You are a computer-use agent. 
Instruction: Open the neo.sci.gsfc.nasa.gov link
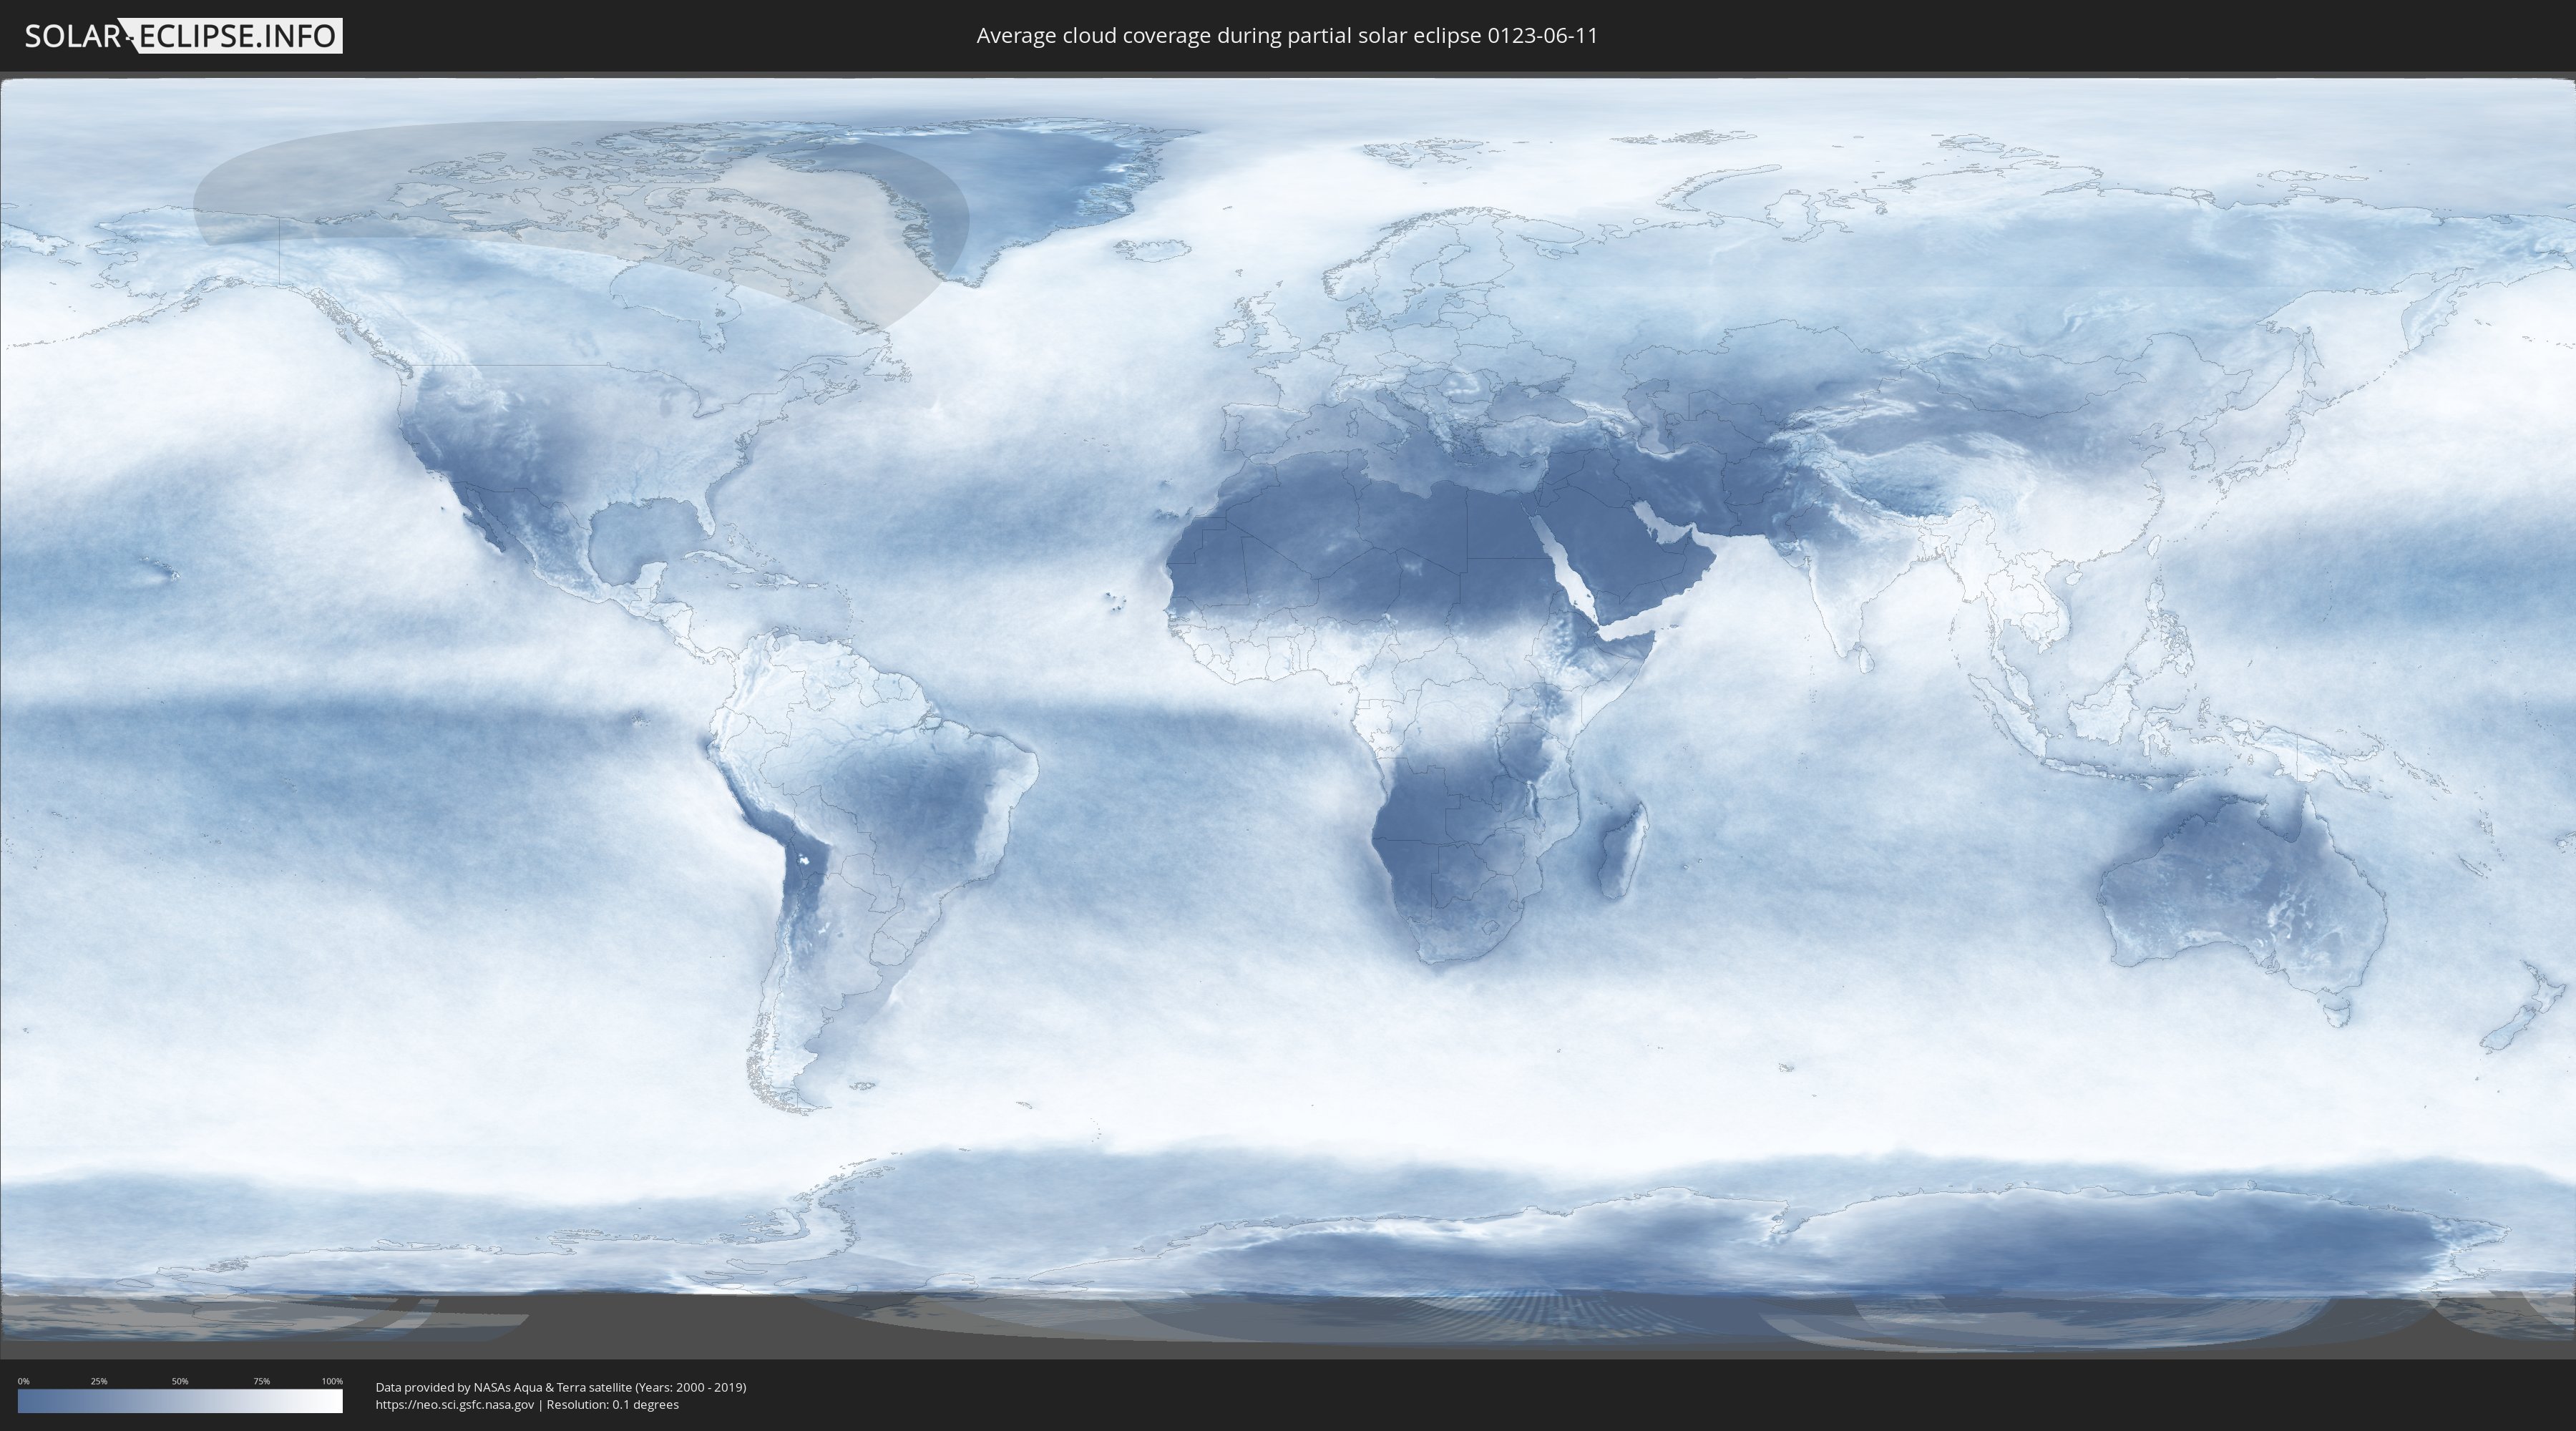tap(454, 1404)
